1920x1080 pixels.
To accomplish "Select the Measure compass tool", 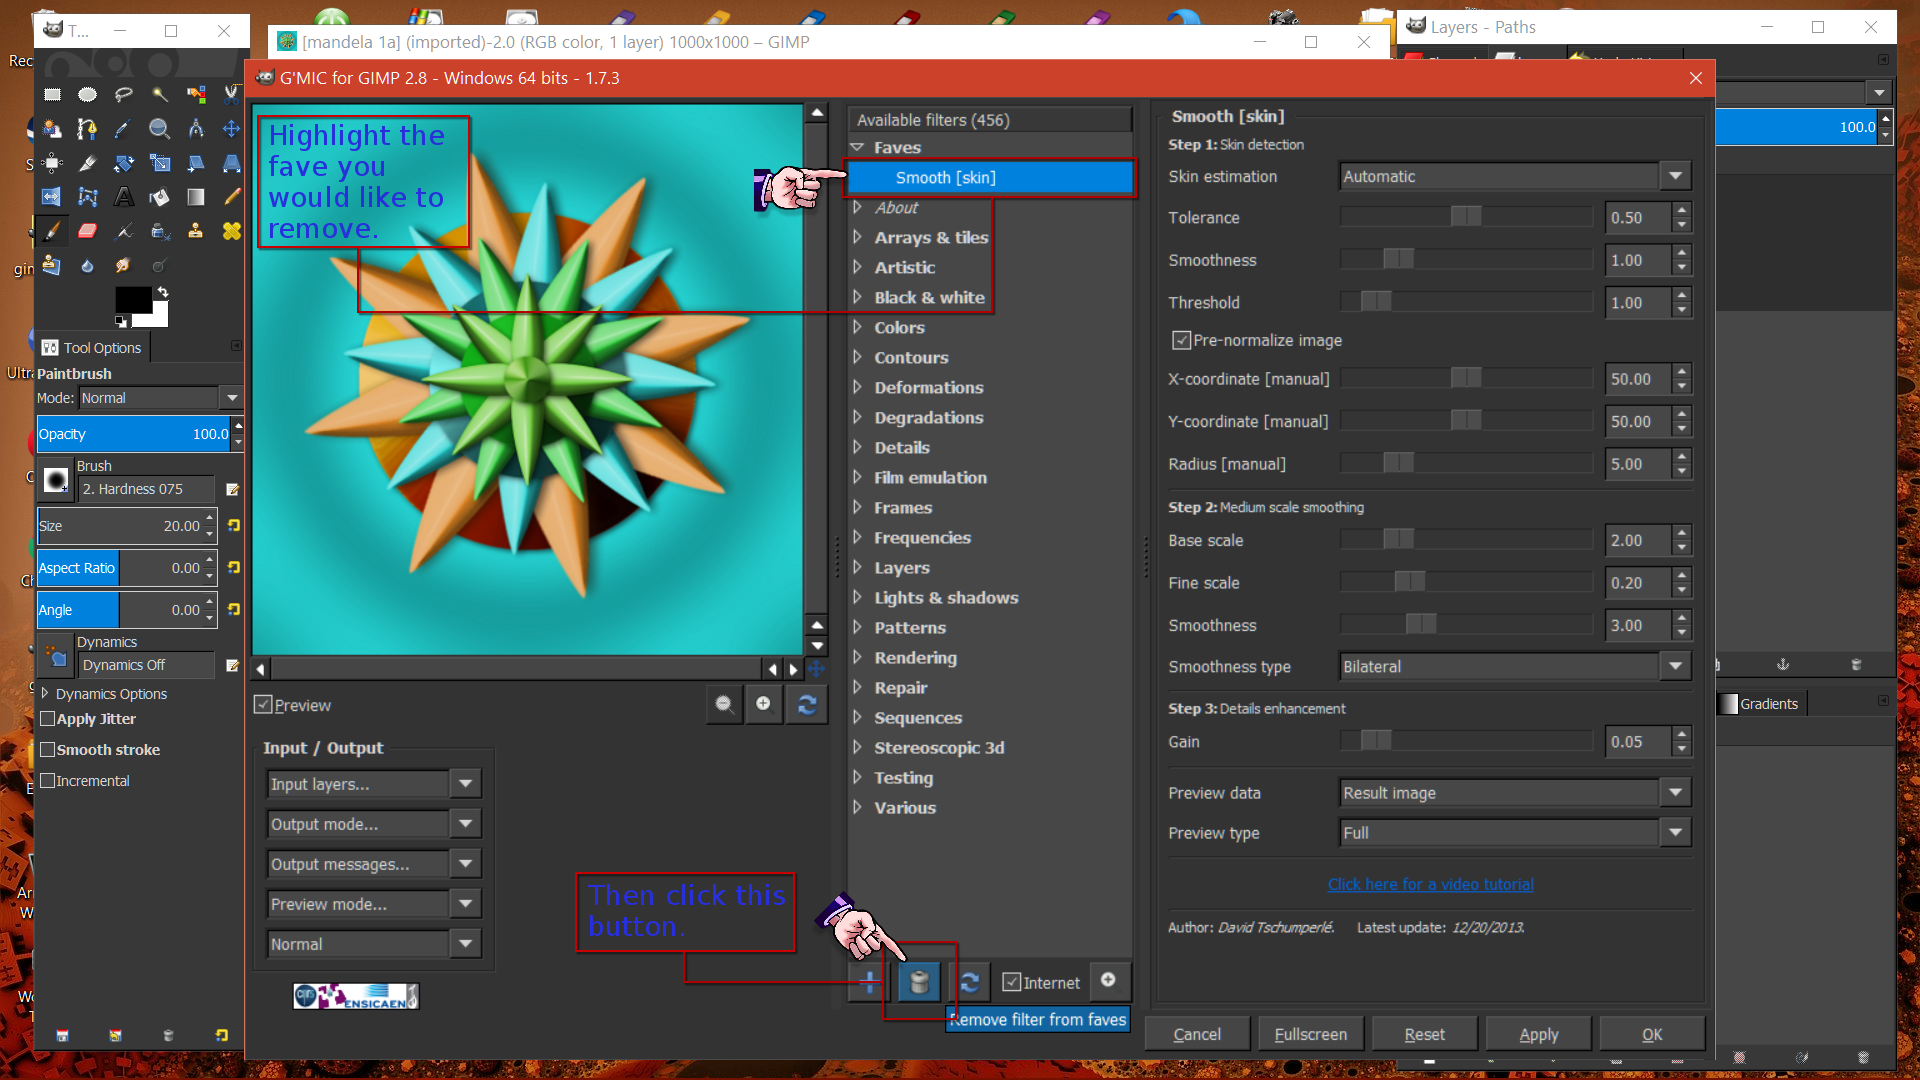I will pos(196,129).
